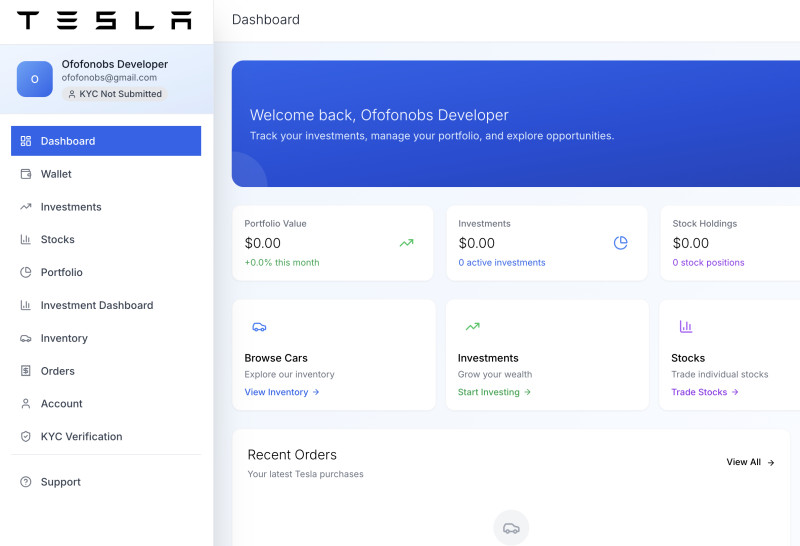The image size is (800, 546).
Task: Open Support in the sidebar
Action: point(60,482)
